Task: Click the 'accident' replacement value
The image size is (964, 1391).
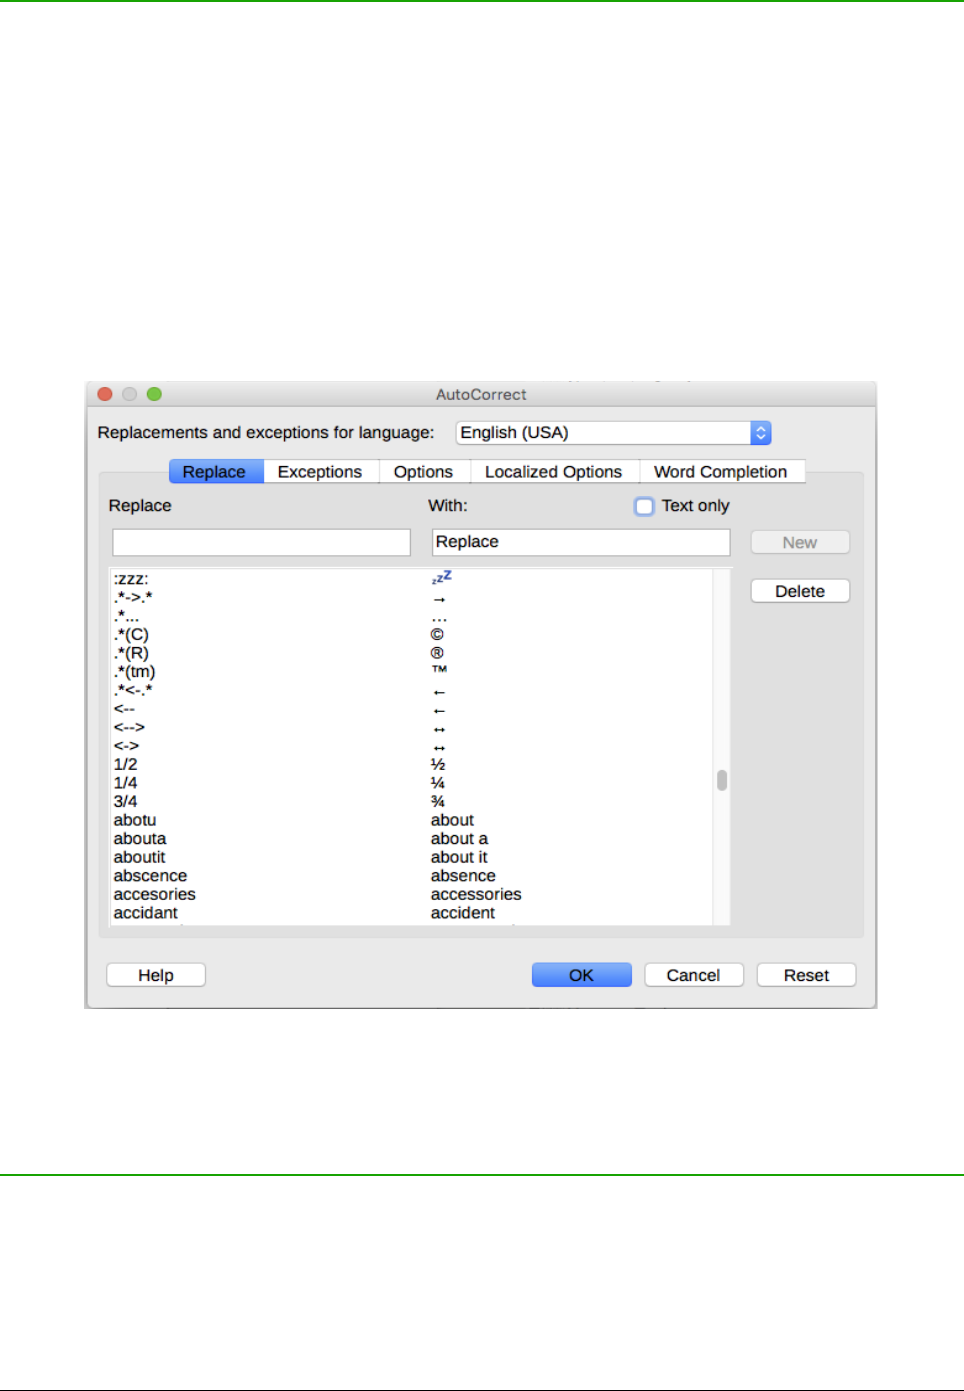Action: [x=463, y=913]
